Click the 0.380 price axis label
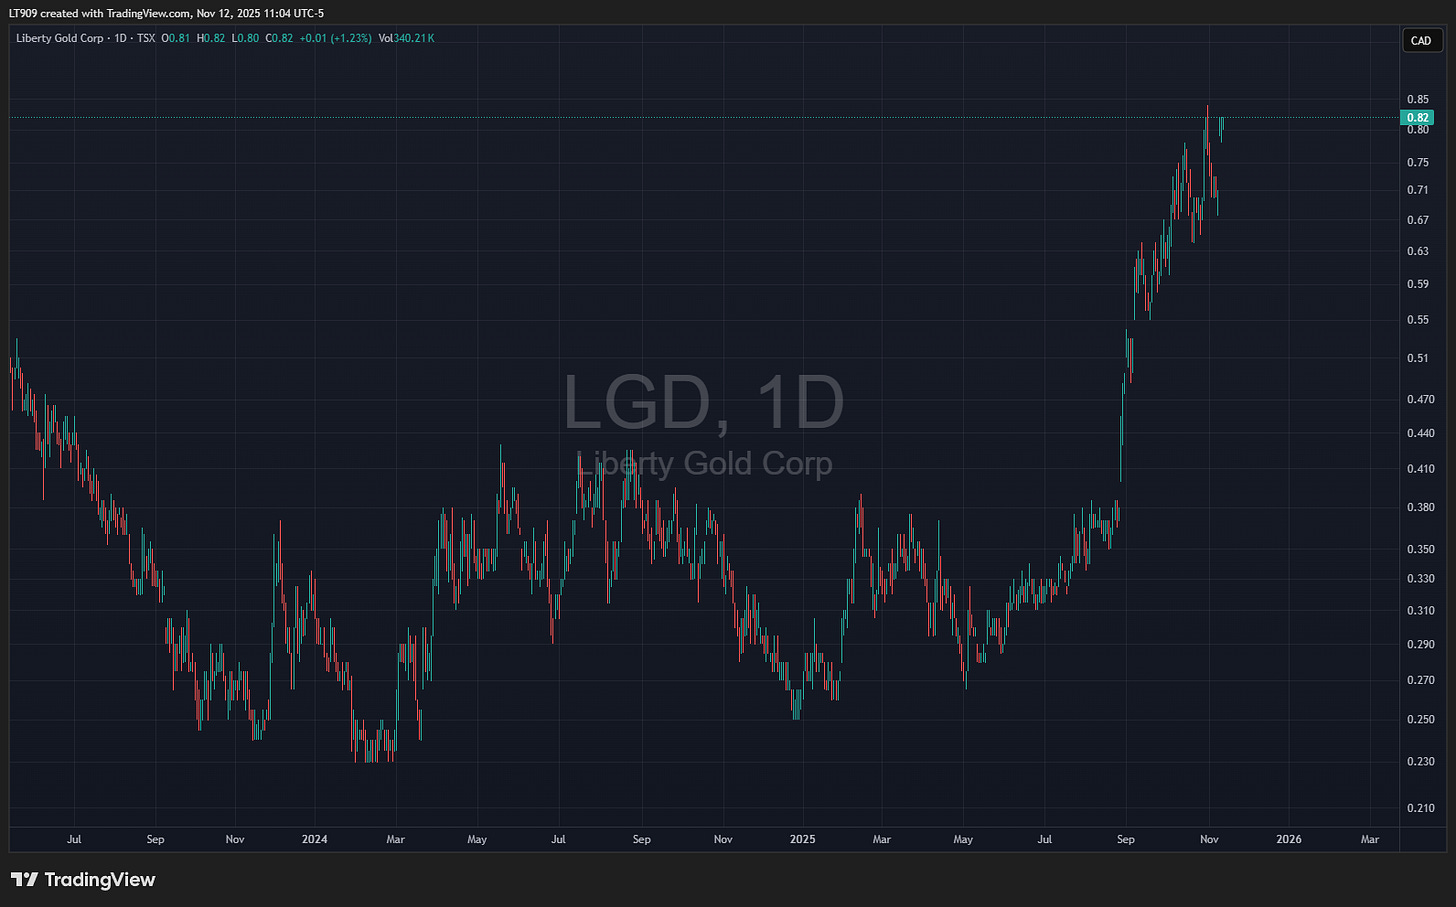 (1421, 507)
